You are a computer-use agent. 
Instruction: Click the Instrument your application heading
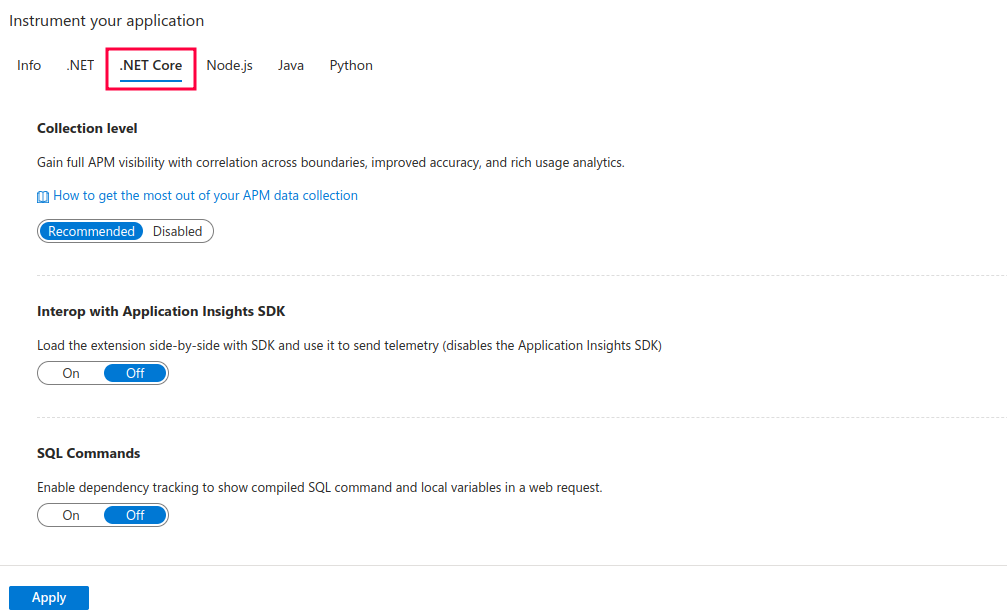tap(106, 21)
